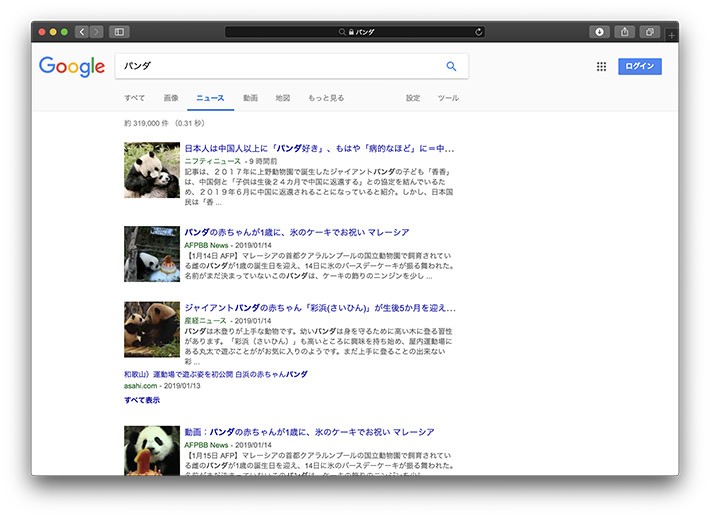
Task: Open the 設定 menu
Action: pos(413,98)
